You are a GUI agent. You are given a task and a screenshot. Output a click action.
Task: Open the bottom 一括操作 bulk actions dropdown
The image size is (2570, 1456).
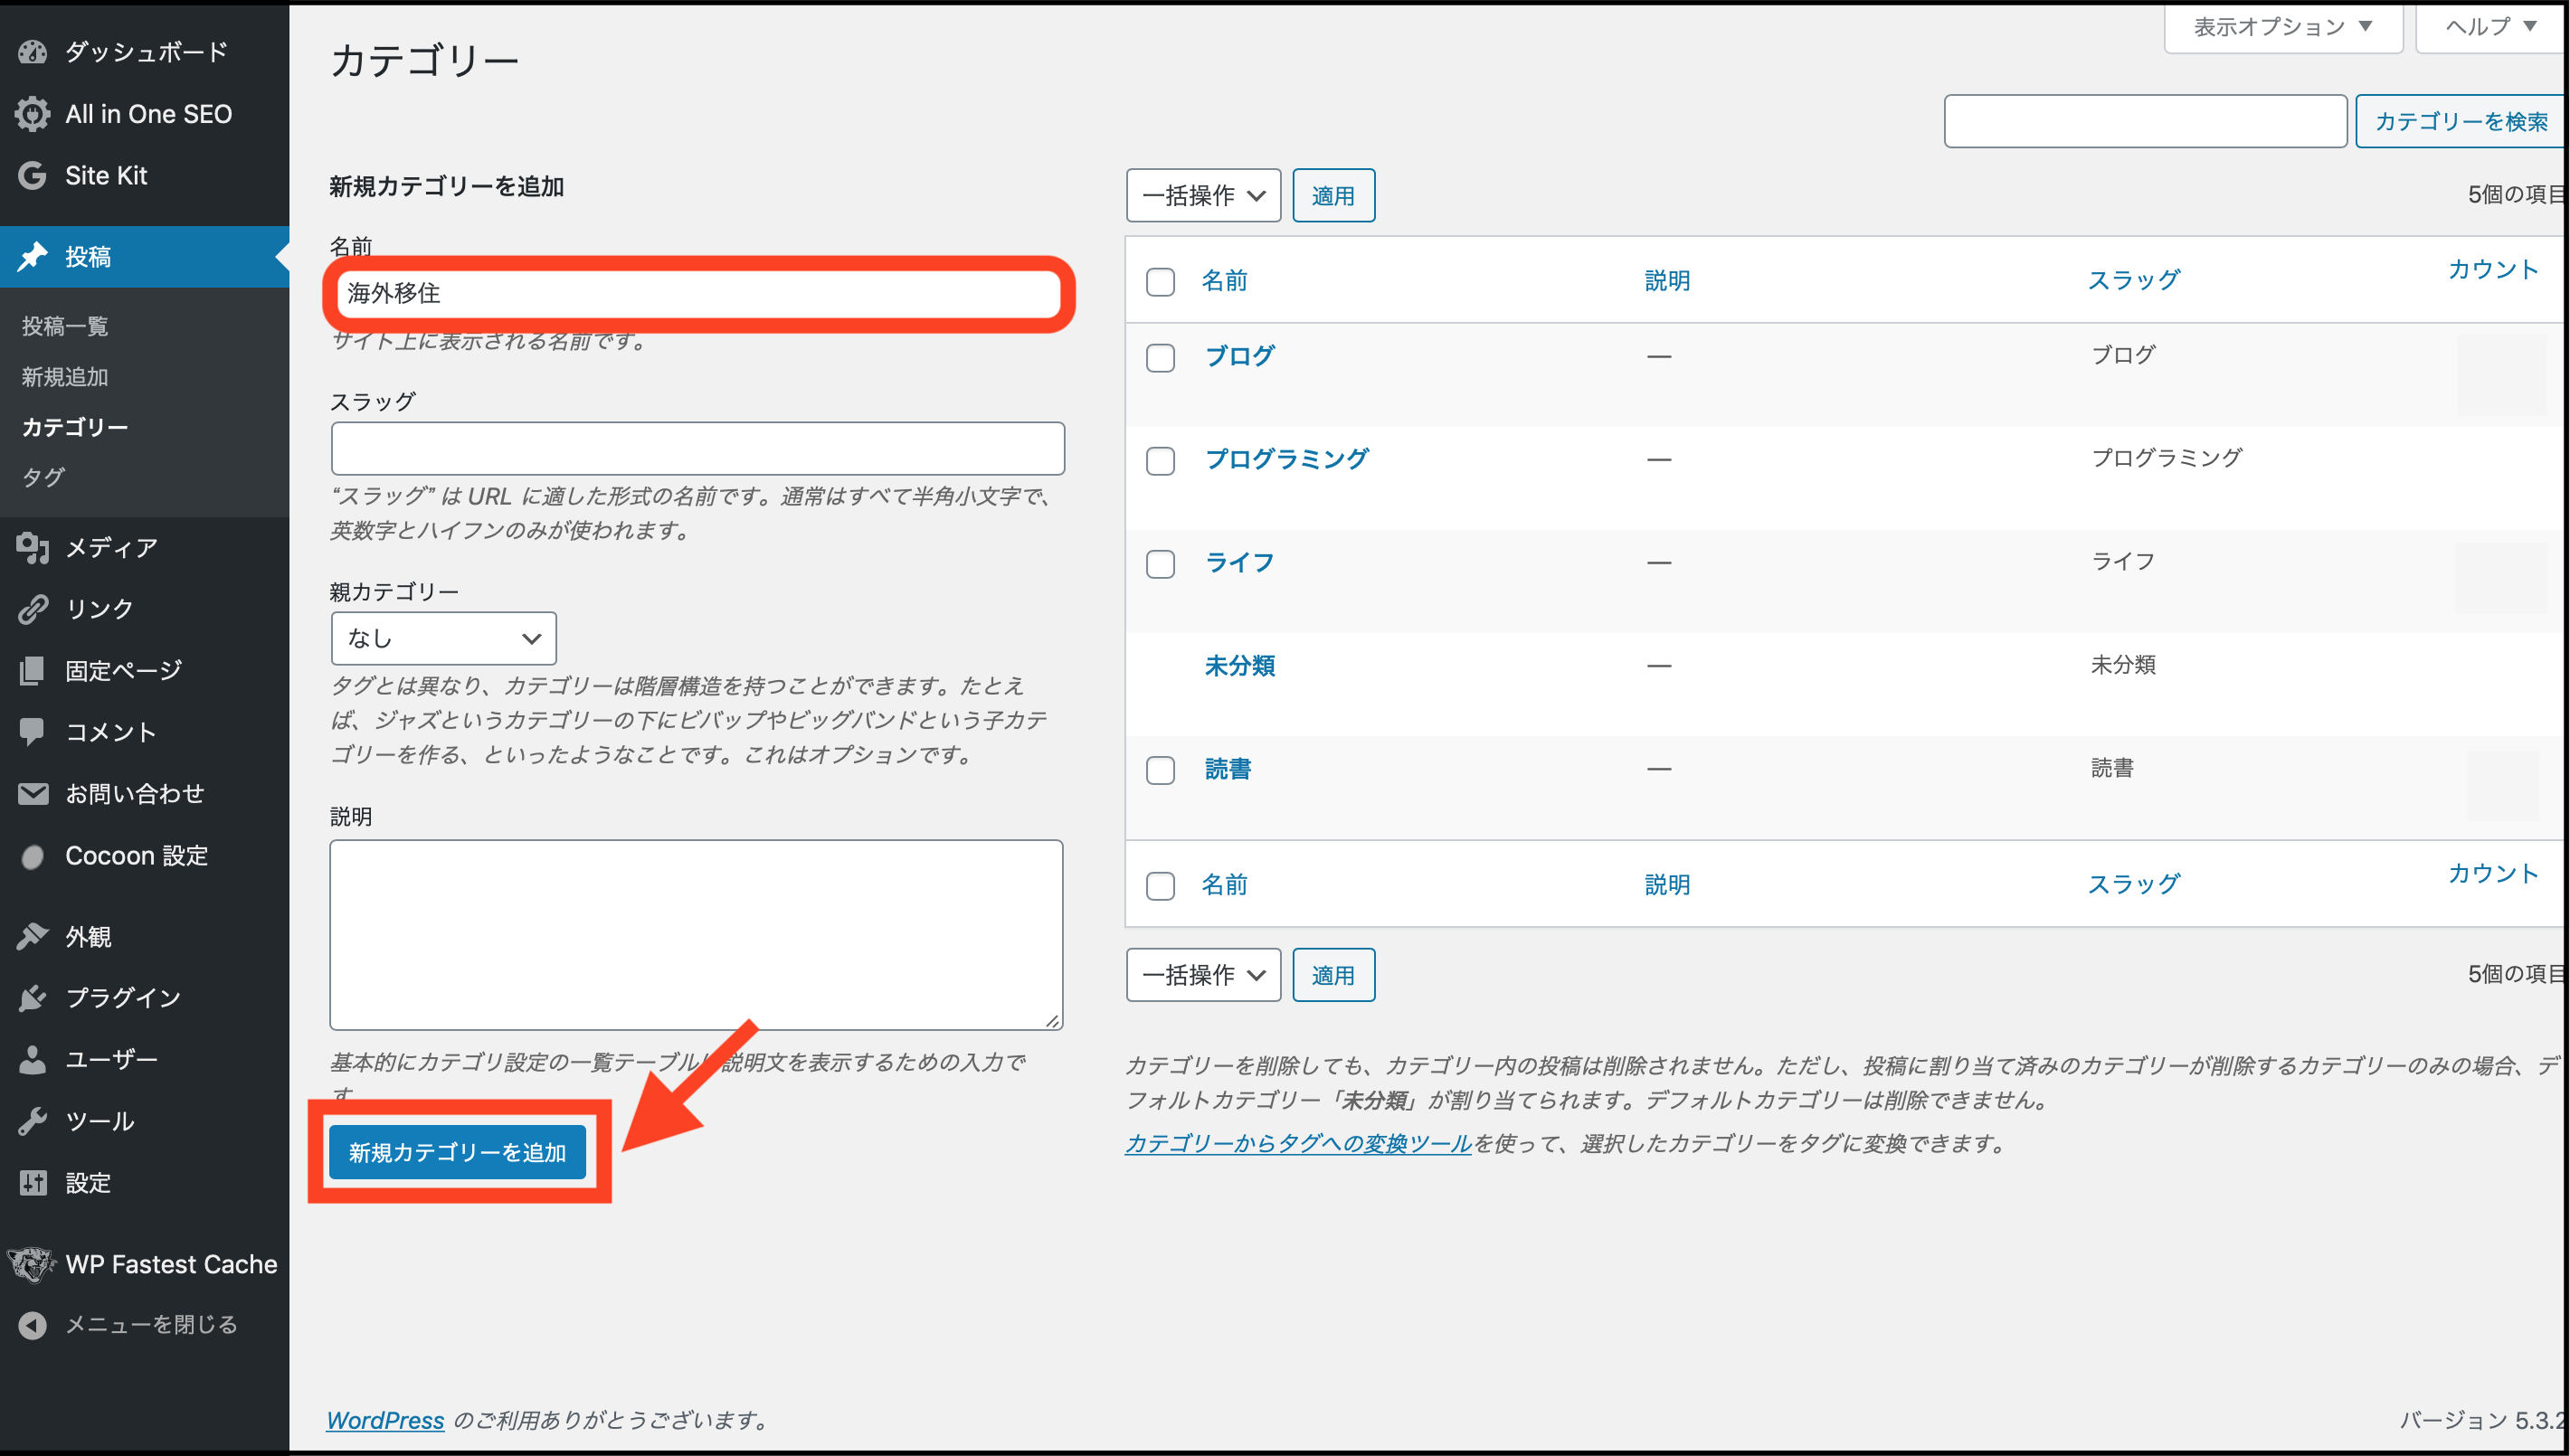tap(1203, 975)
